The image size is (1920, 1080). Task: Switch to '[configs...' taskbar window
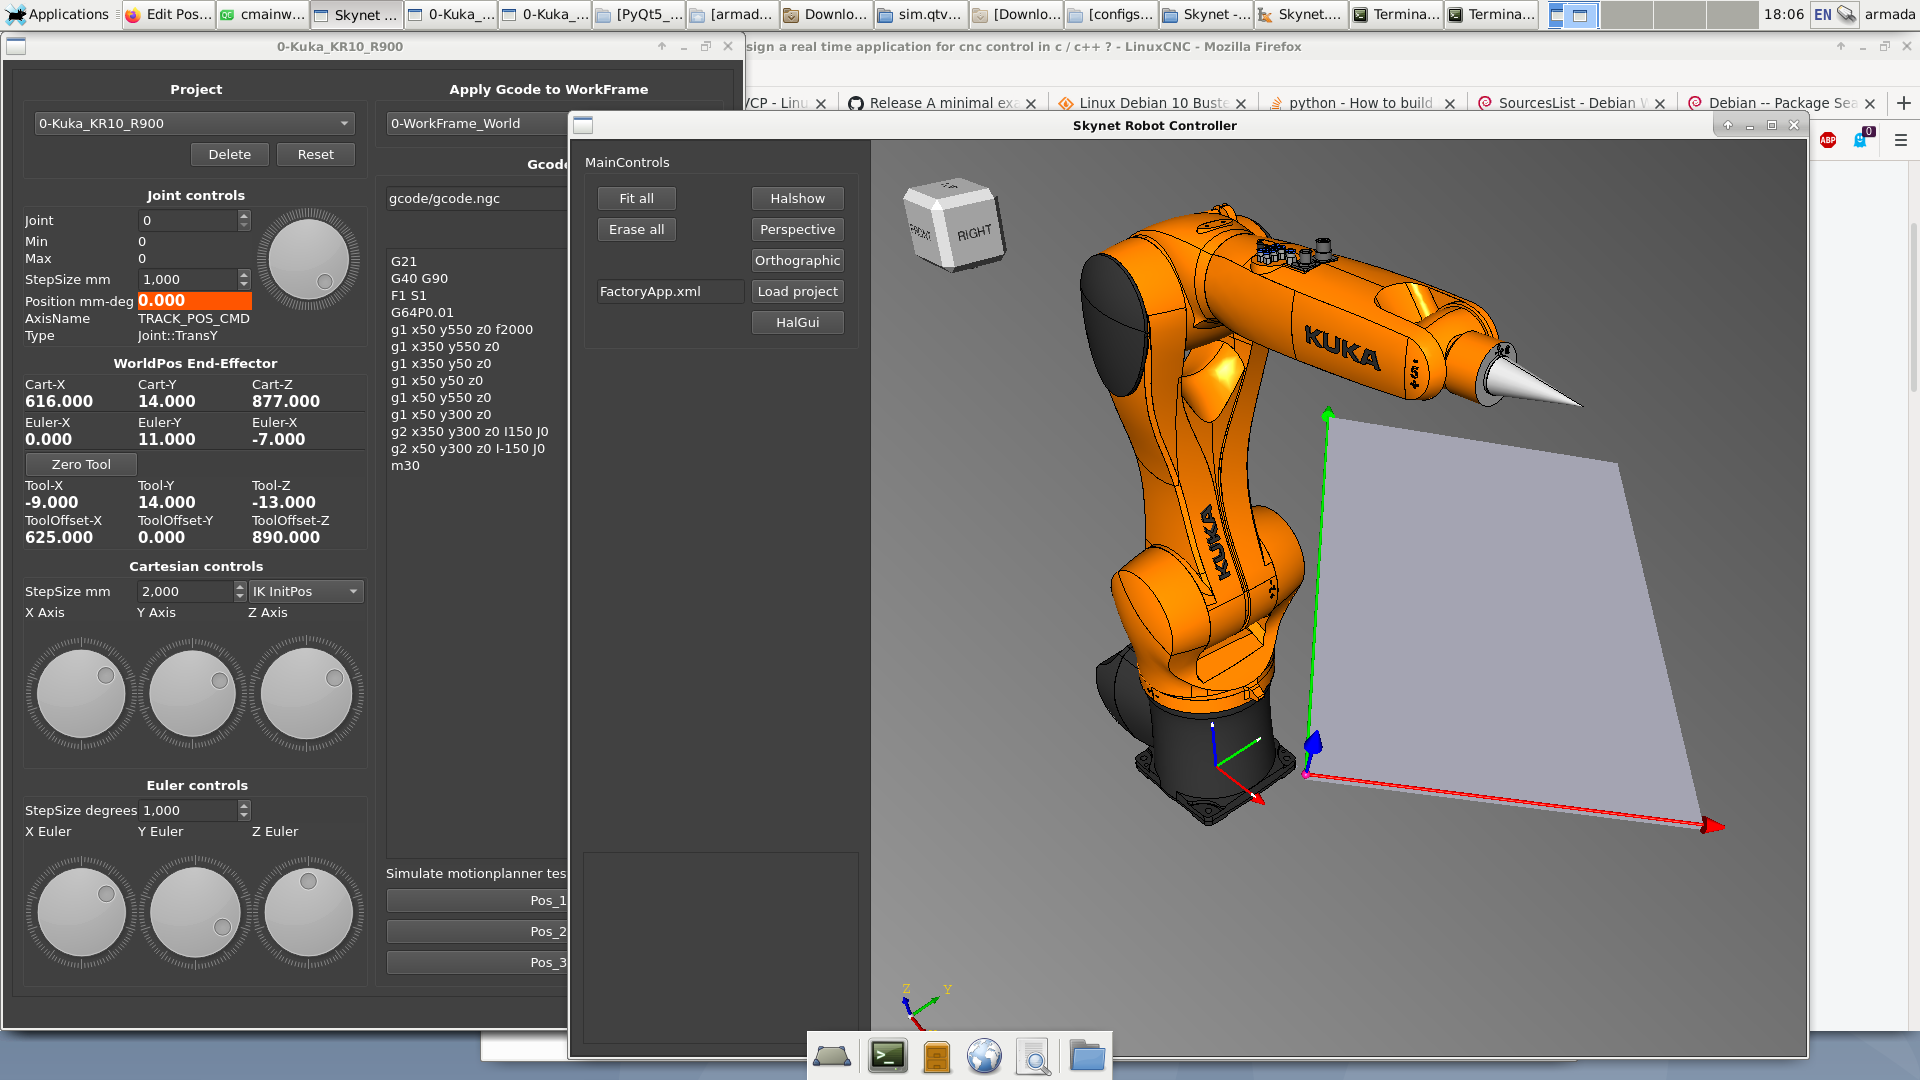click(x=1109, y=14)
